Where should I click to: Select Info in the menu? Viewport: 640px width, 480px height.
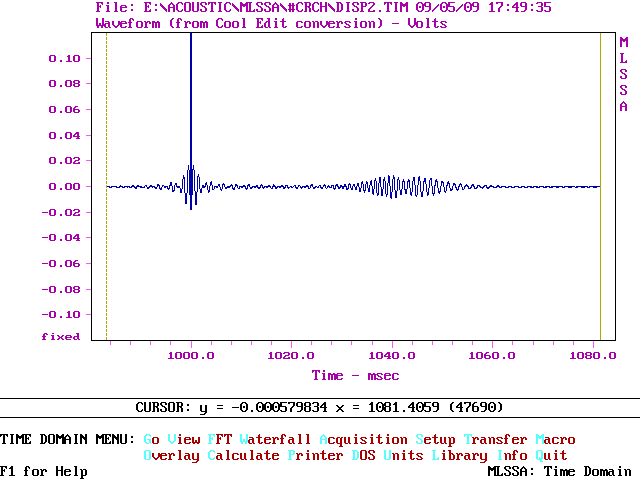511,455
